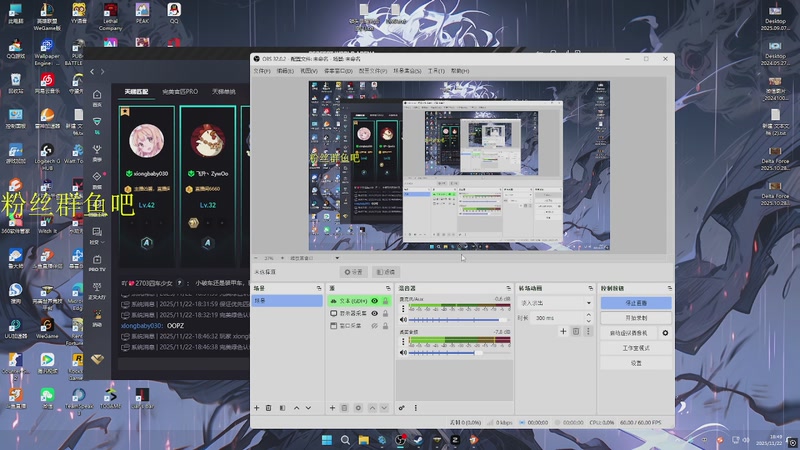Viewport: 800px width, 450px height.
Task: Move selected source up in Sources toolbar
Action: [x=372, y=408]
